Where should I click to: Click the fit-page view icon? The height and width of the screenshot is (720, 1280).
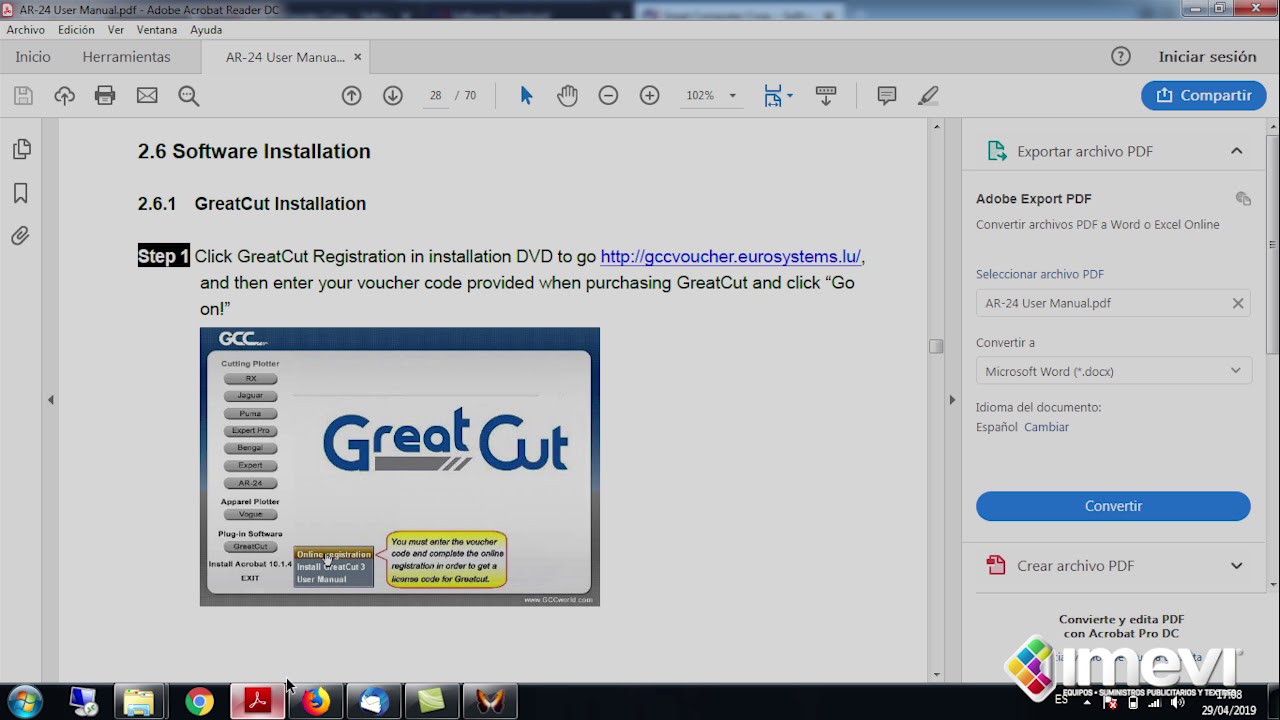click(x=773, y=96)
